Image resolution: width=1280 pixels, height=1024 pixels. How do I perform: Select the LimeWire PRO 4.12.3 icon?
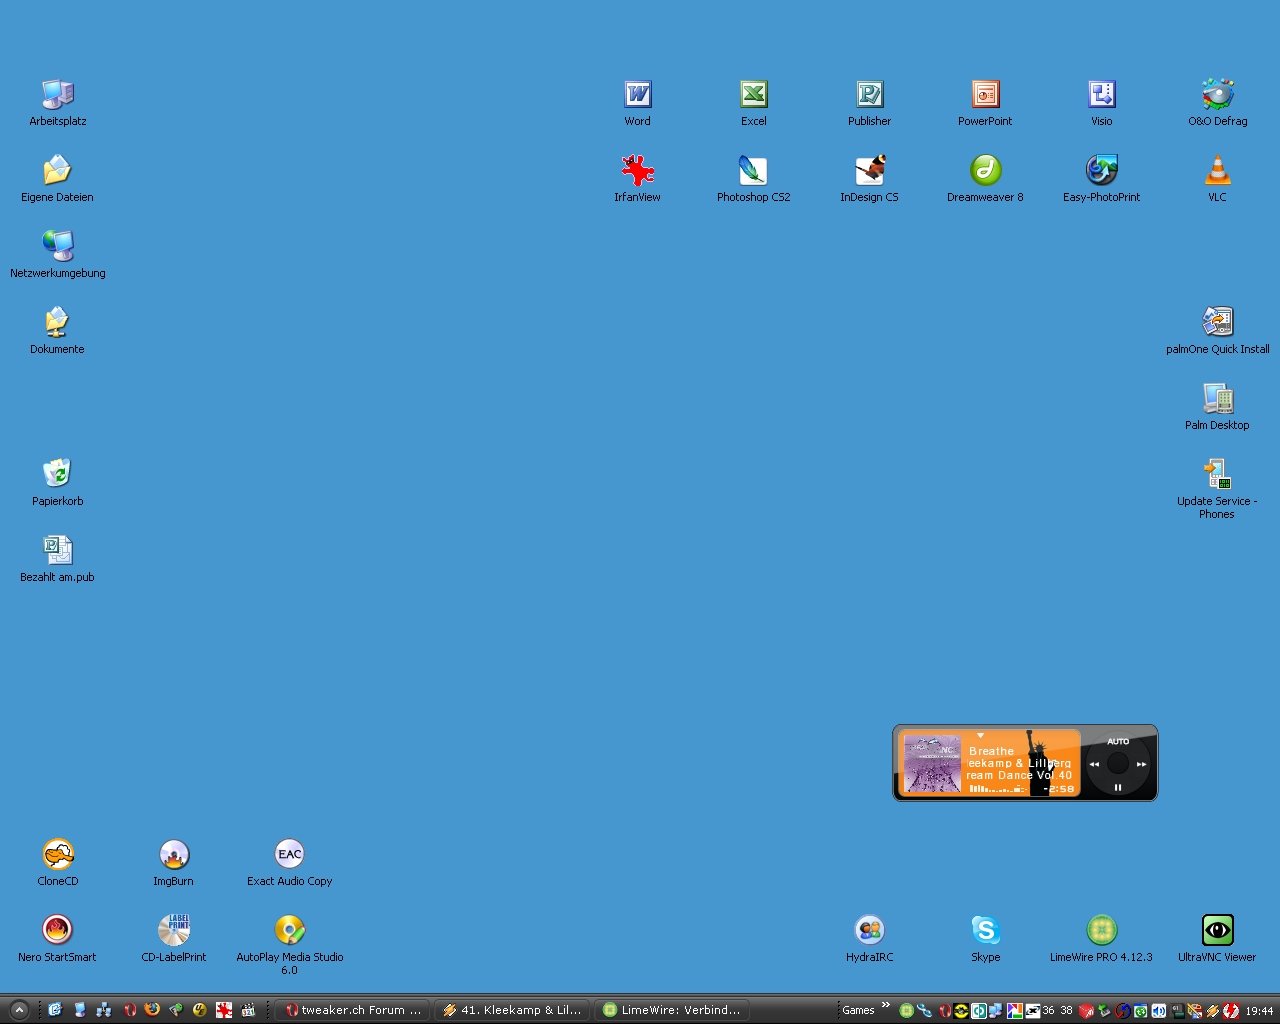tap(1101, 931)
